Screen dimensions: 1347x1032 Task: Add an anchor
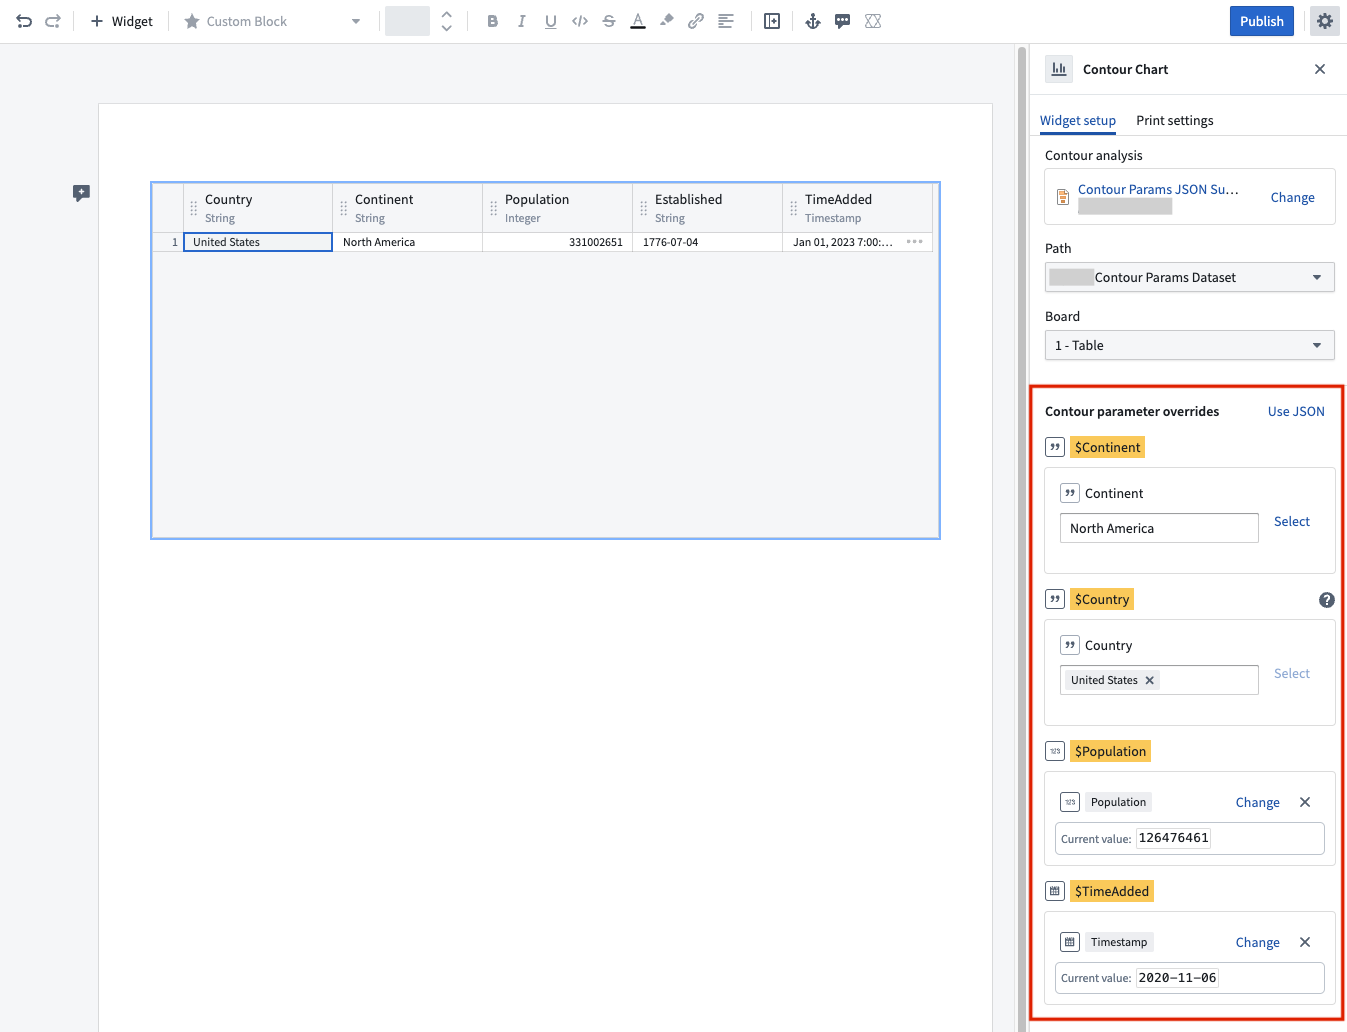[x=813, y=21]
